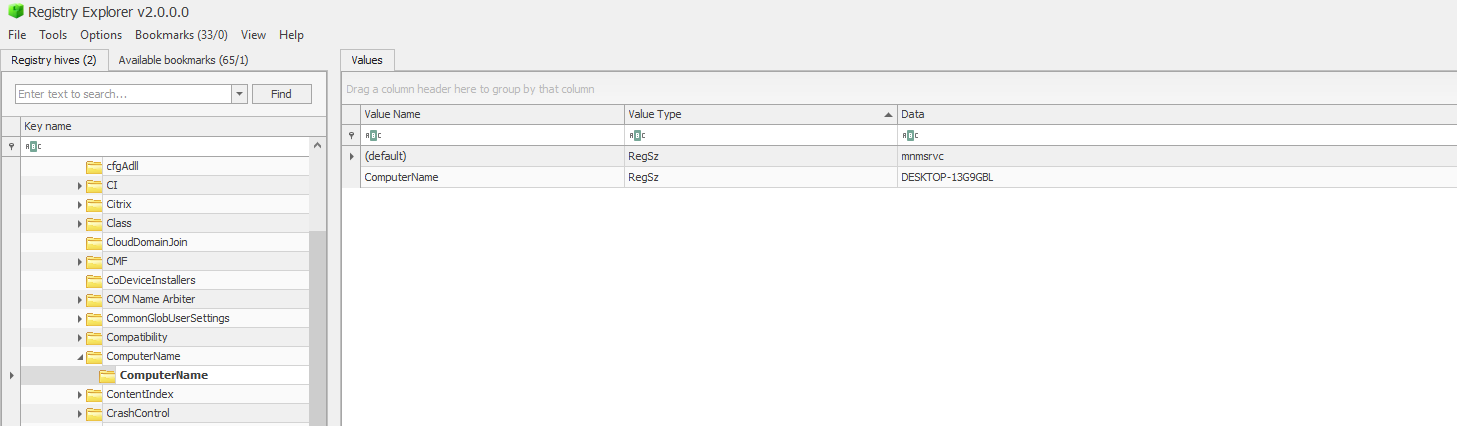Click the Value Name column filter icon
The width and height of the screenshot is (1457, 426).
click(372, 135)
